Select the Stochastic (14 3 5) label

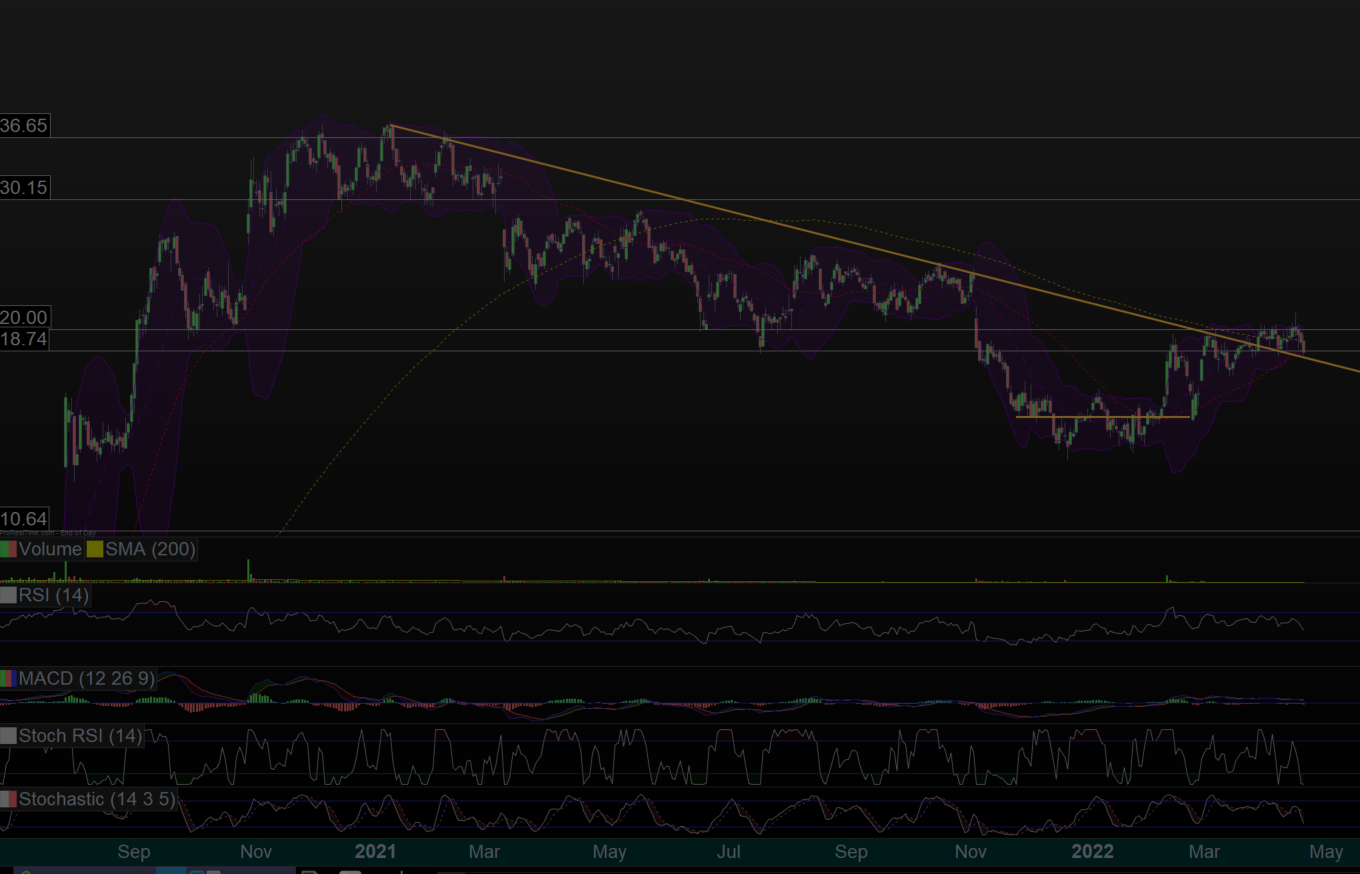[96, 799]
